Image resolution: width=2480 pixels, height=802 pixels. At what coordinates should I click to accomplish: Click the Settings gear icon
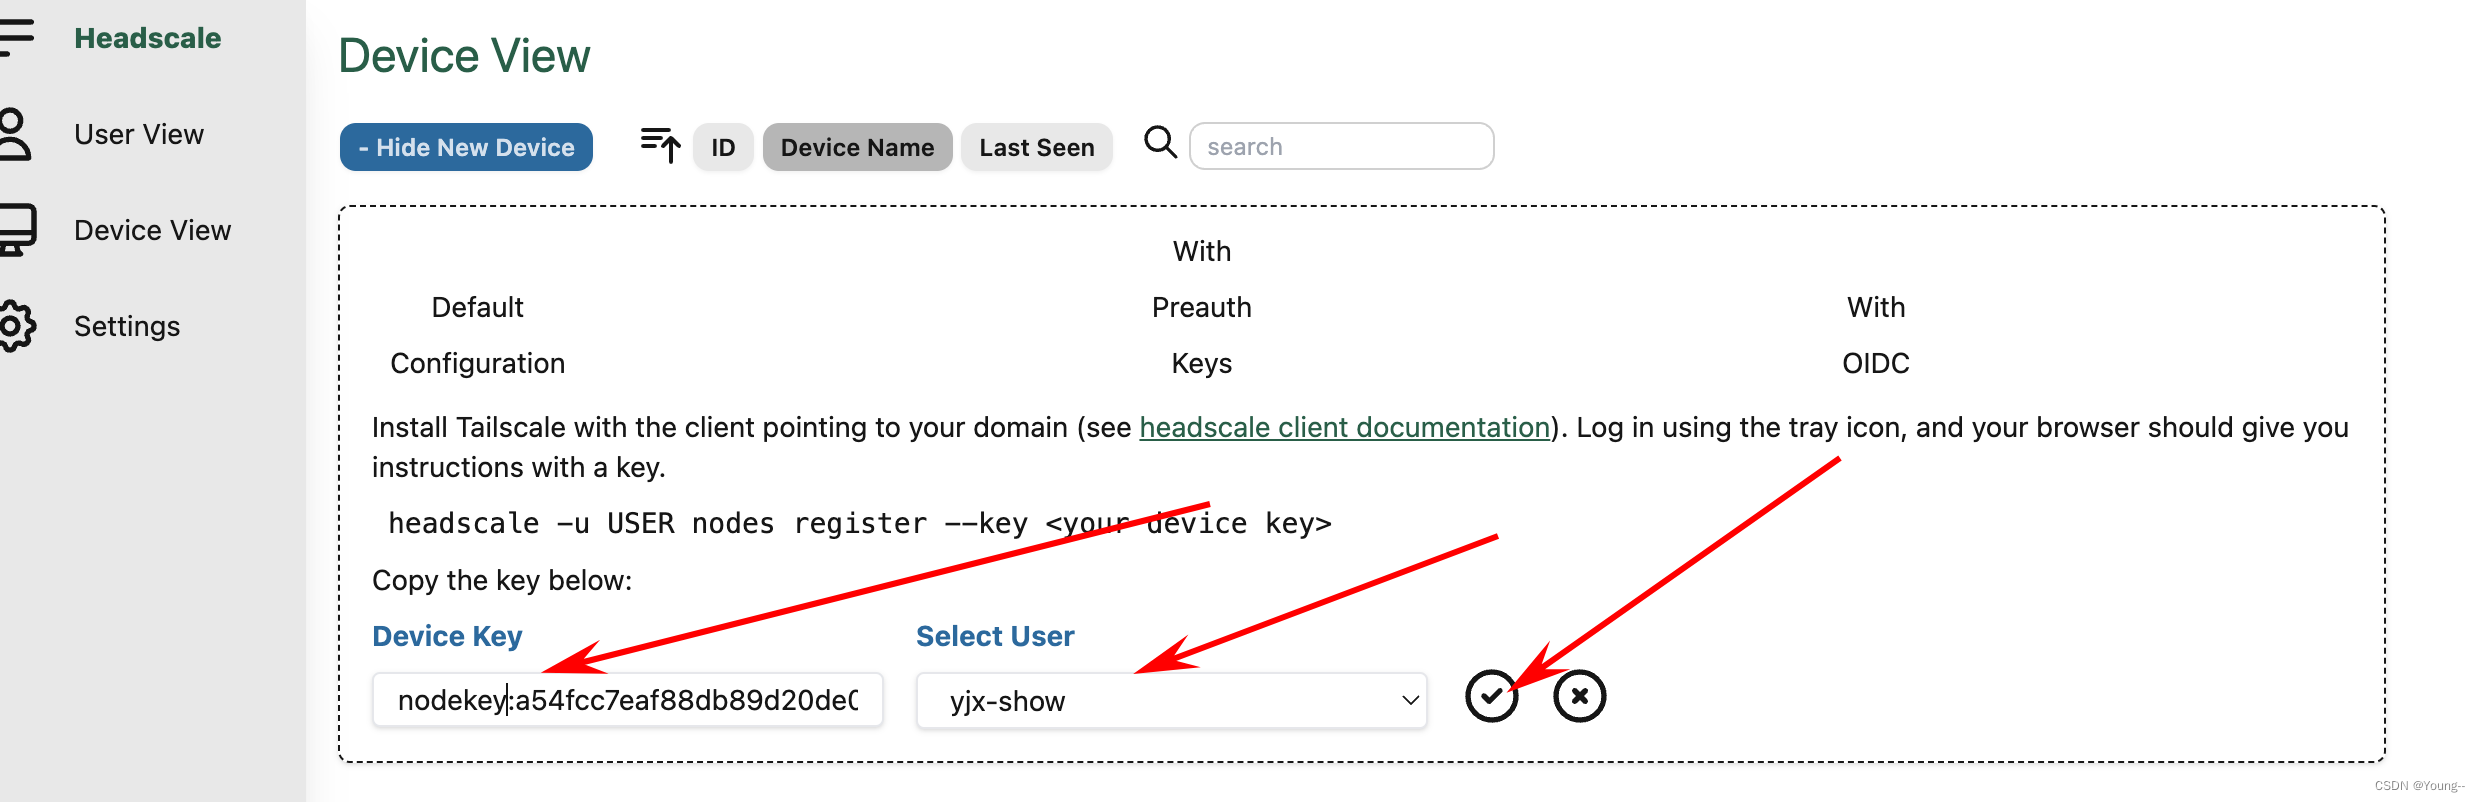coord(17,326)
